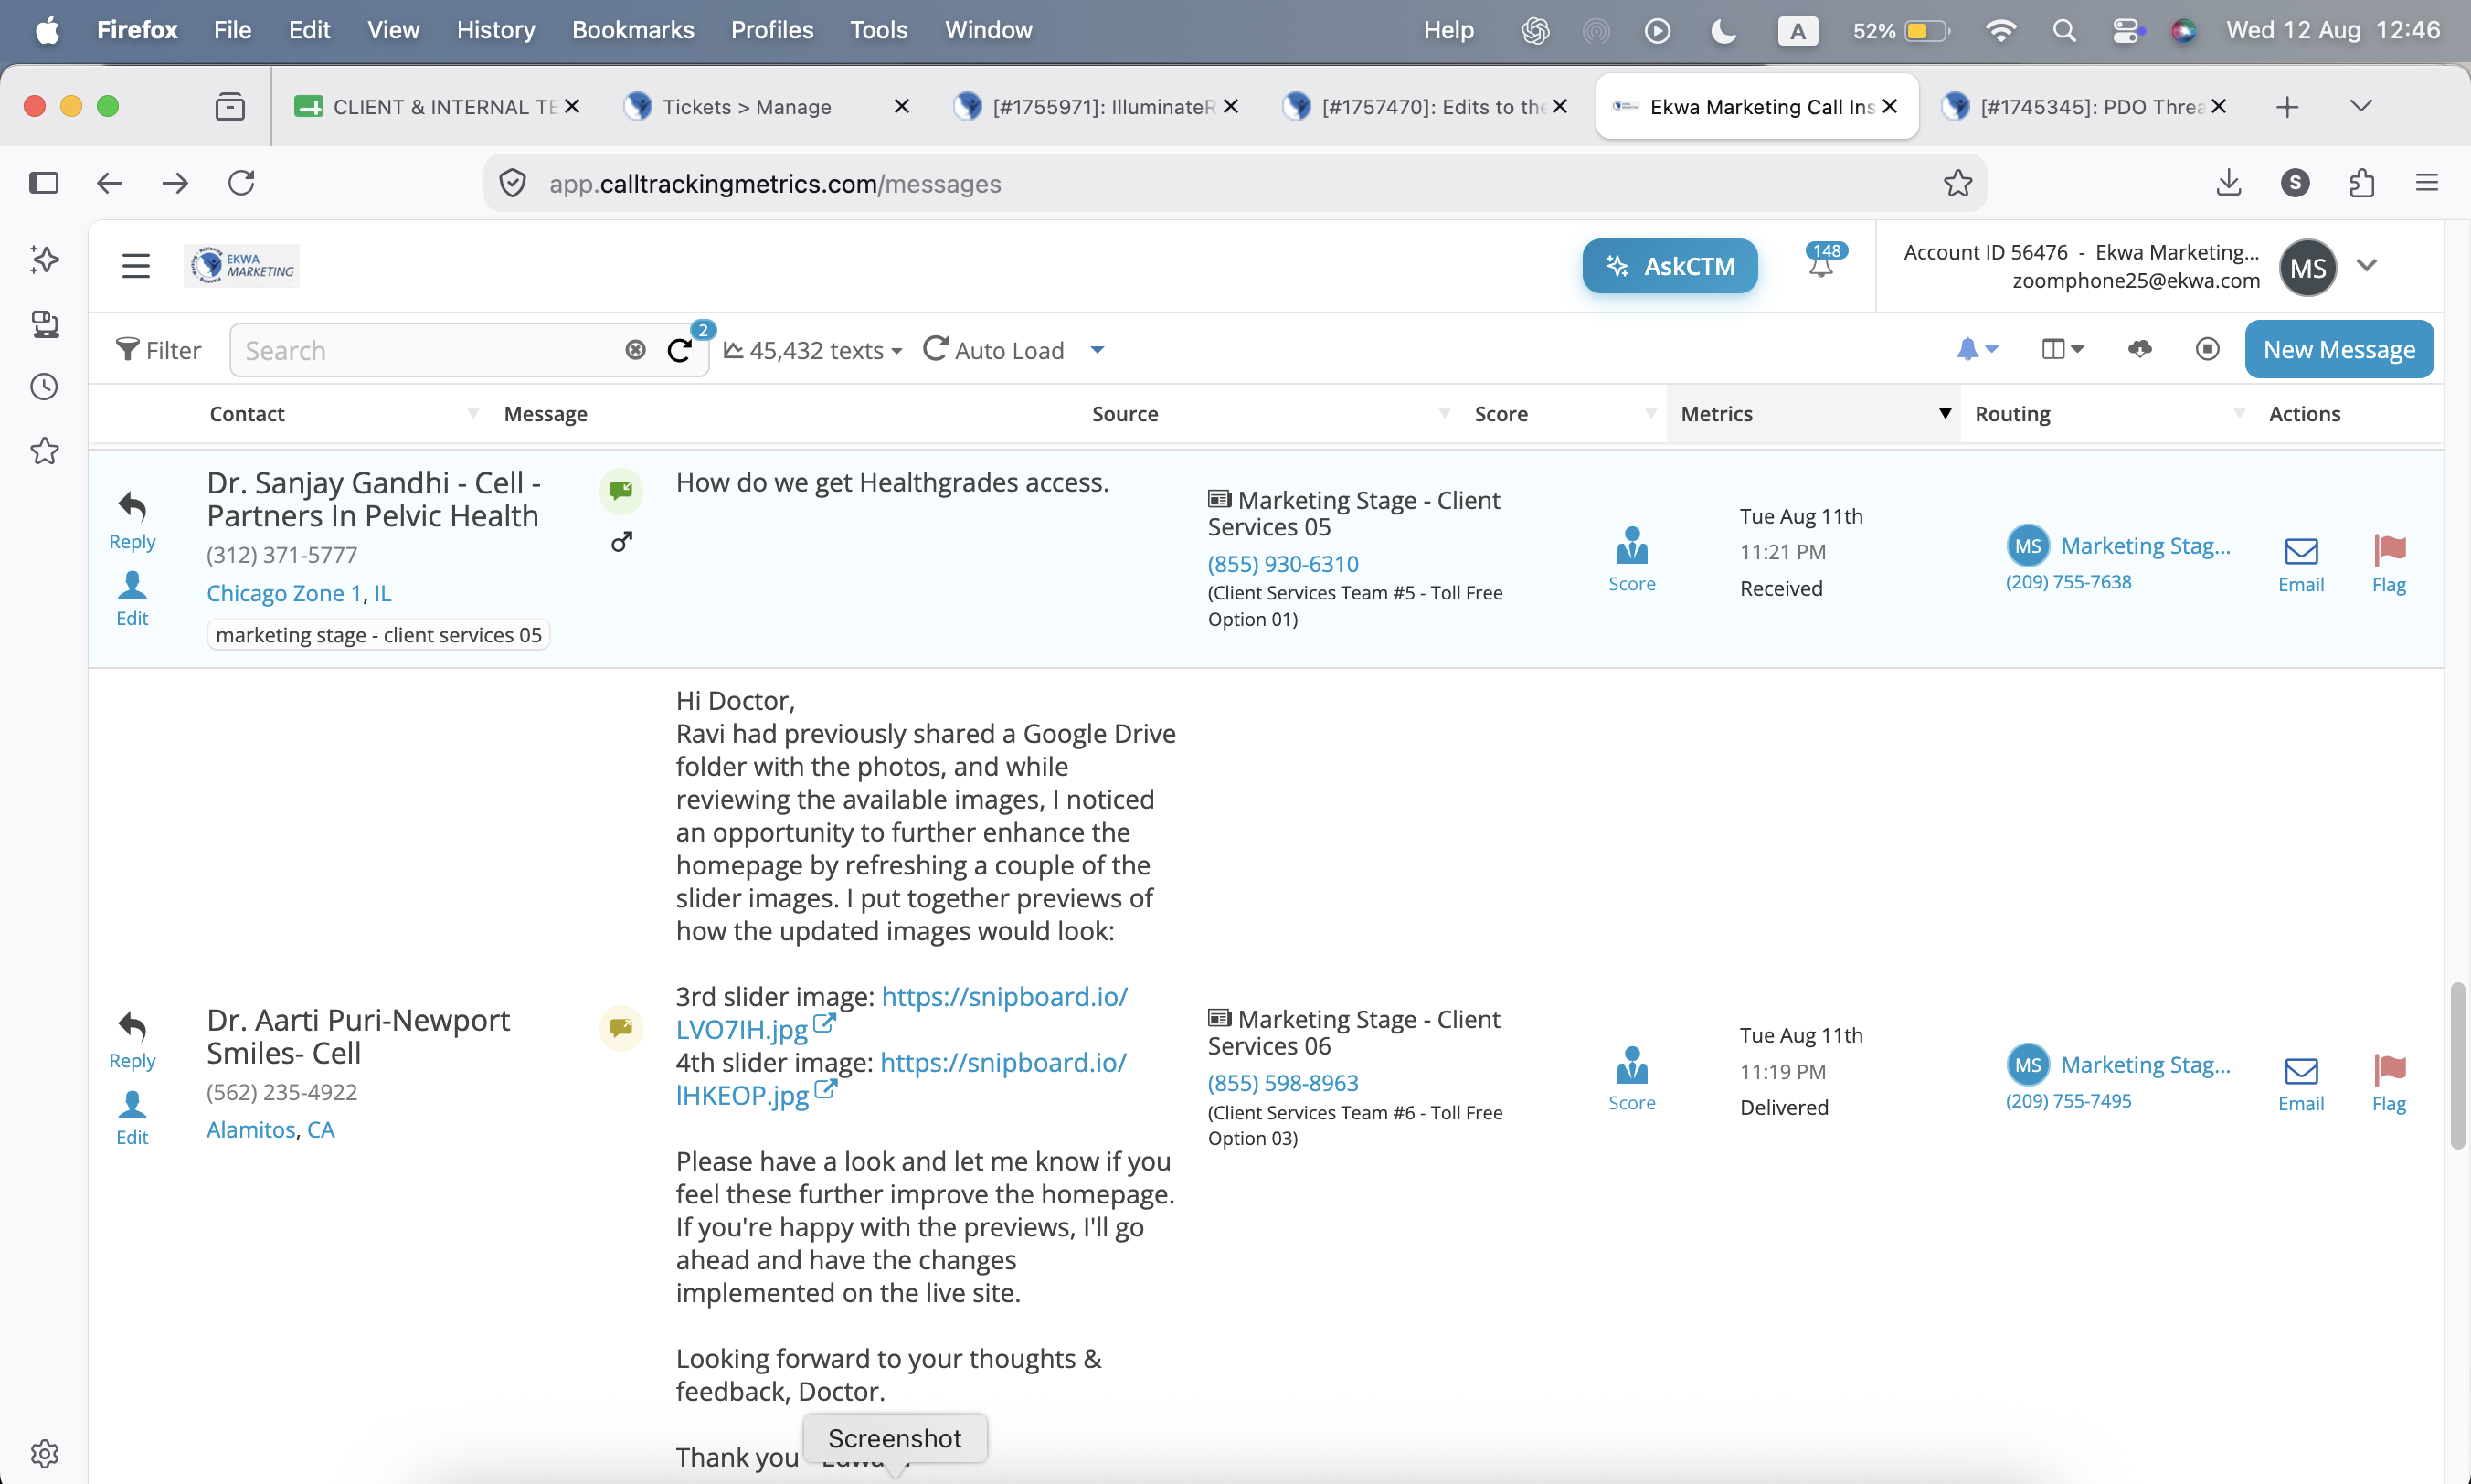Open a new browser tab

(2287, 107)
